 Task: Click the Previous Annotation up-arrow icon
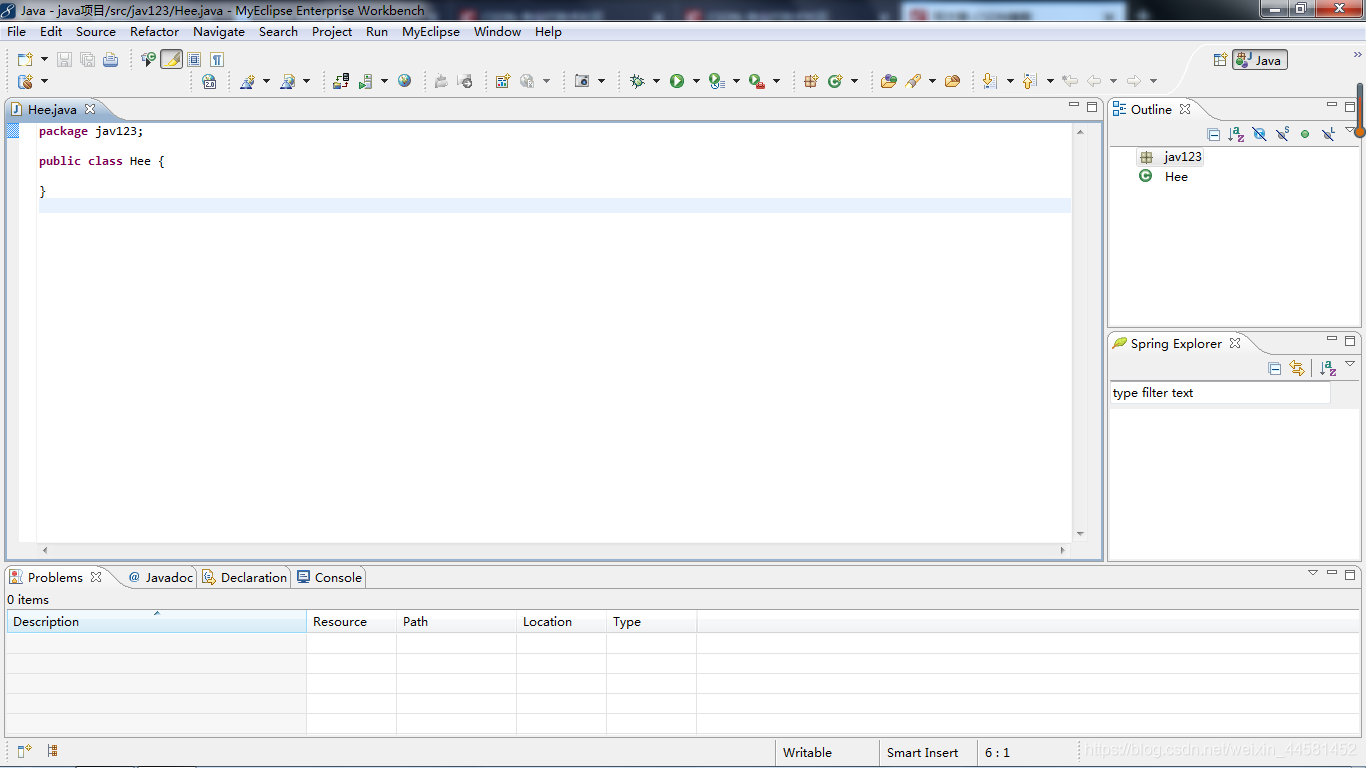(1030, 81)
